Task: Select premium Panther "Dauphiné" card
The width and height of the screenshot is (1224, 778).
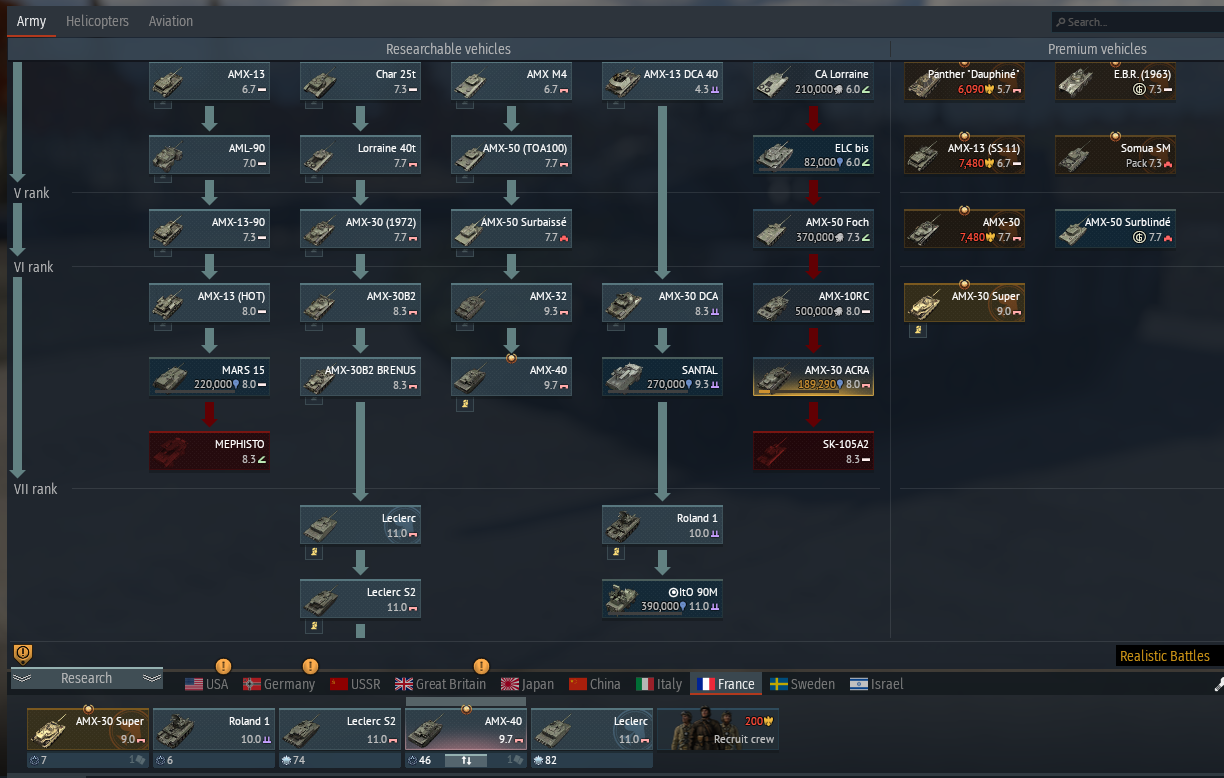Action: click(964, 81)
